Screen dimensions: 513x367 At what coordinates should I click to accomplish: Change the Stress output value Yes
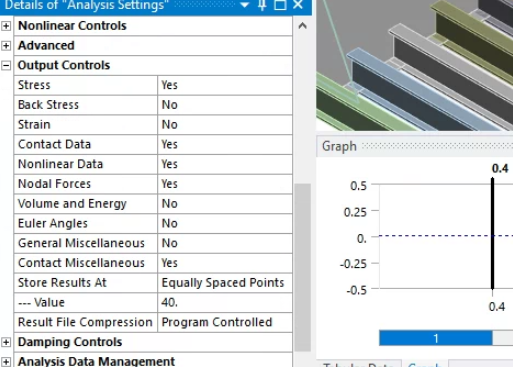tap(225, 85)
